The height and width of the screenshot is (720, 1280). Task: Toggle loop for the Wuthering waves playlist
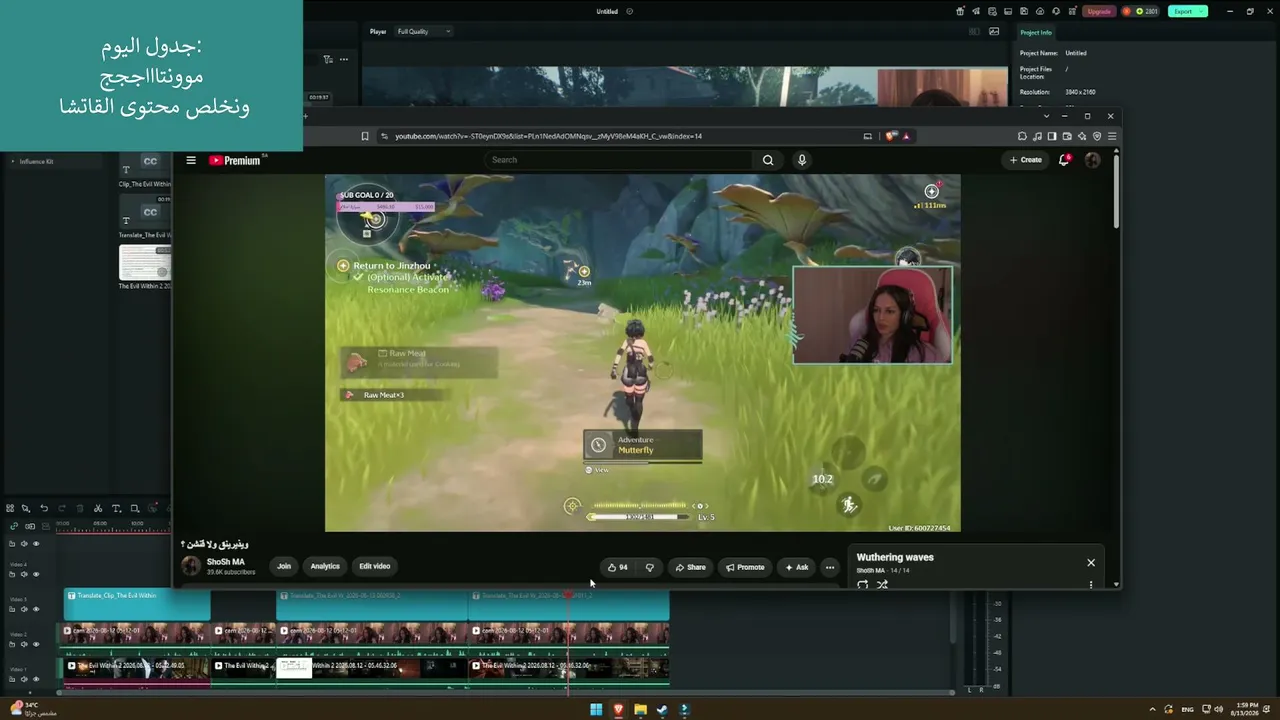pos(863,585)
